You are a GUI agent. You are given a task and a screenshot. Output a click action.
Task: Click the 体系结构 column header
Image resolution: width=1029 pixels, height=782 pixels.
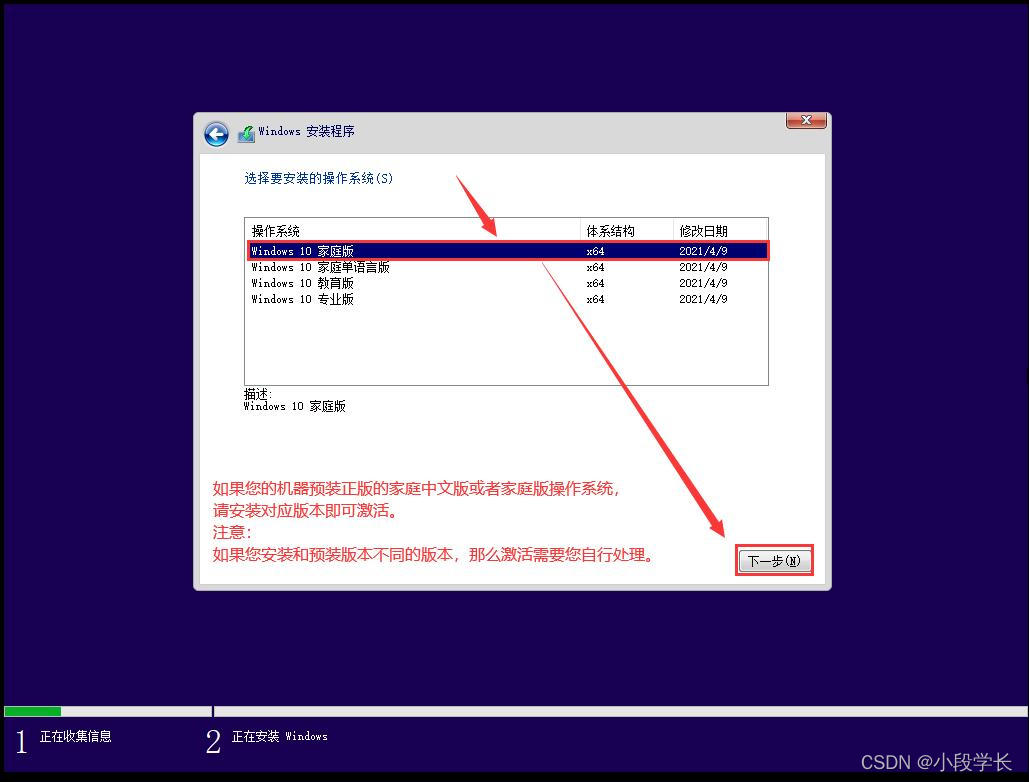point(612,229)
